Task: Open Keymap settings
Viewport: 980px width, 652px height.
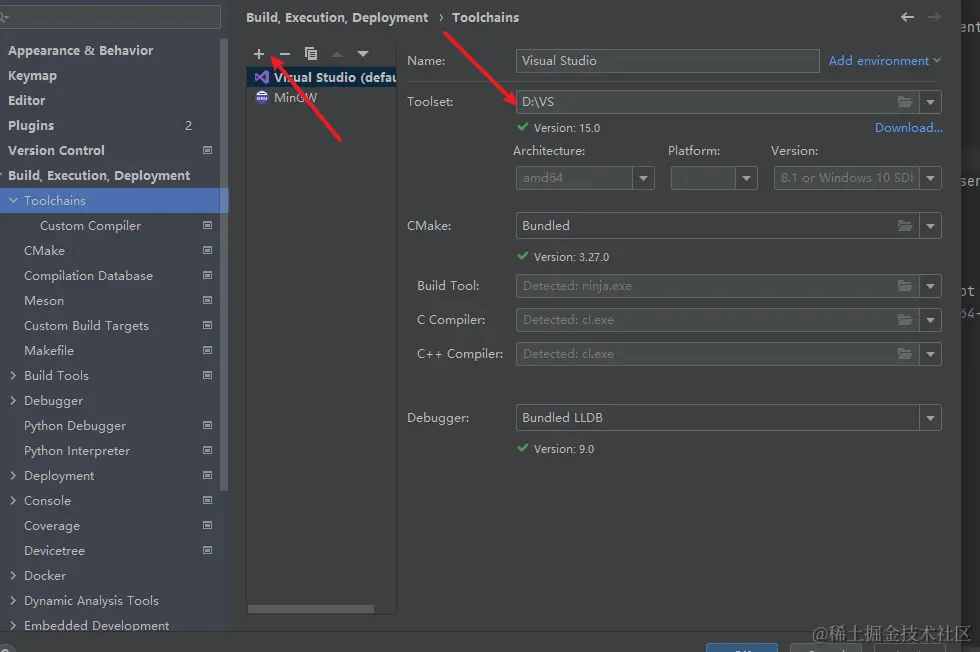Action: 32,76
